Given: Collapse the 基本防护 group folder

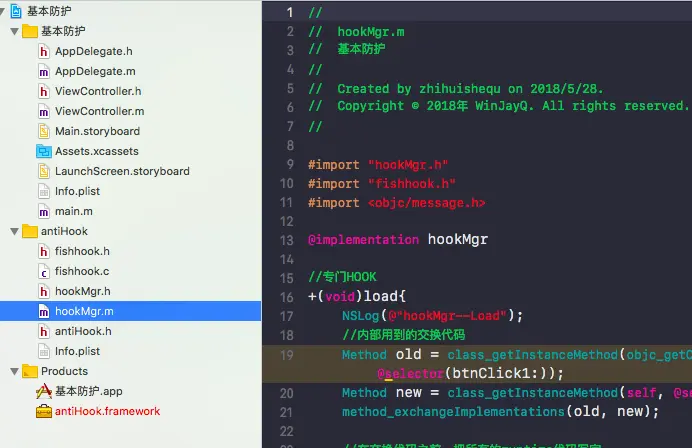Looking at the screenshot, I should point(15,31).
